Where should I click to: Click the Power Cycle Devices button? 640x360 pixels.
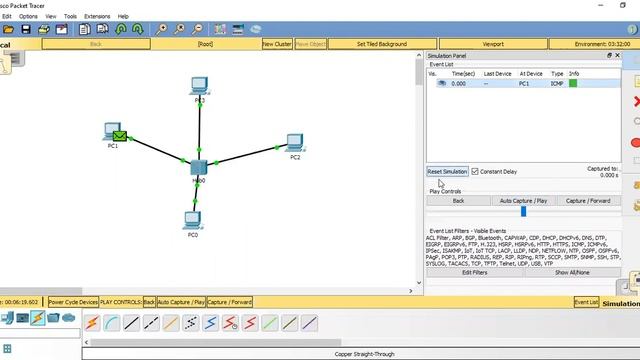(x=73, y=302)
